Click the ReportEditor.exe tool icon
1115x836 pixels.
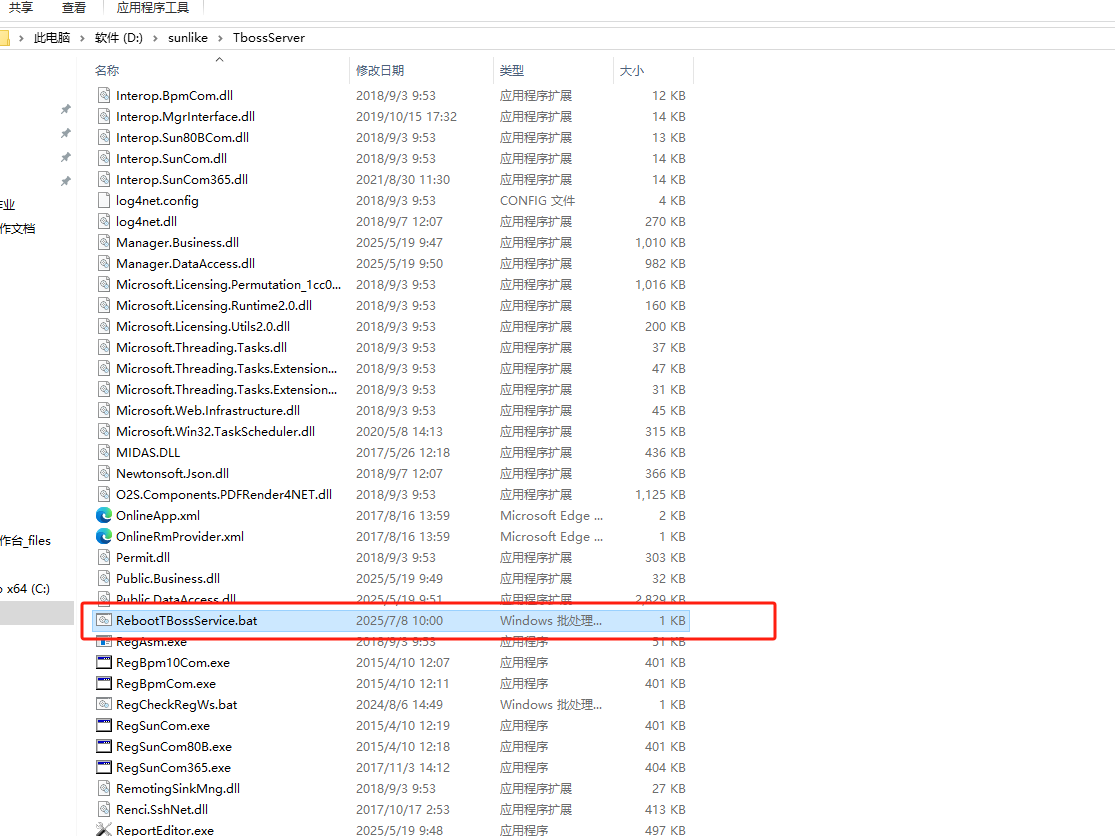pos(104,830)
